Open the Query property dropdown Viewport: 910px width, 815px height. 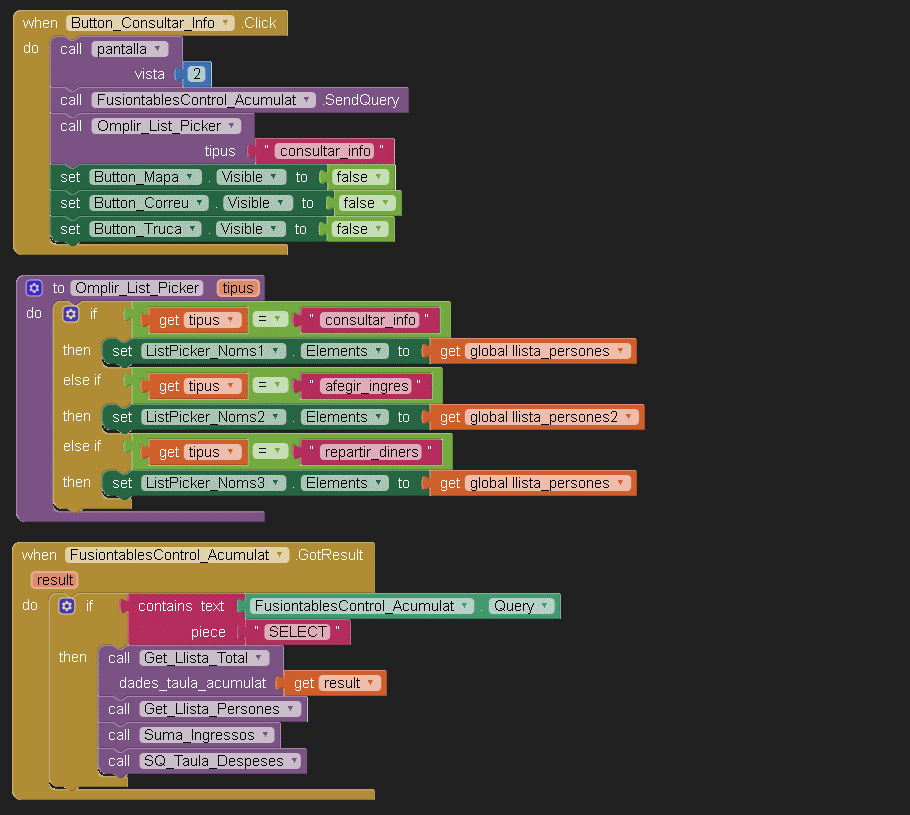click(x=545, y=606)
